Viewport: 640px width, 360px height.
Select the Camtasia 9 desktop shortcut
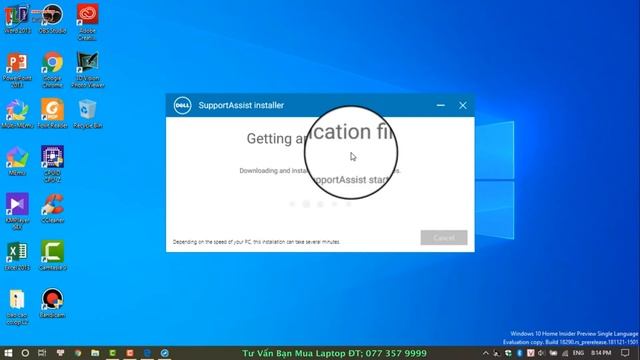point(52,256)
